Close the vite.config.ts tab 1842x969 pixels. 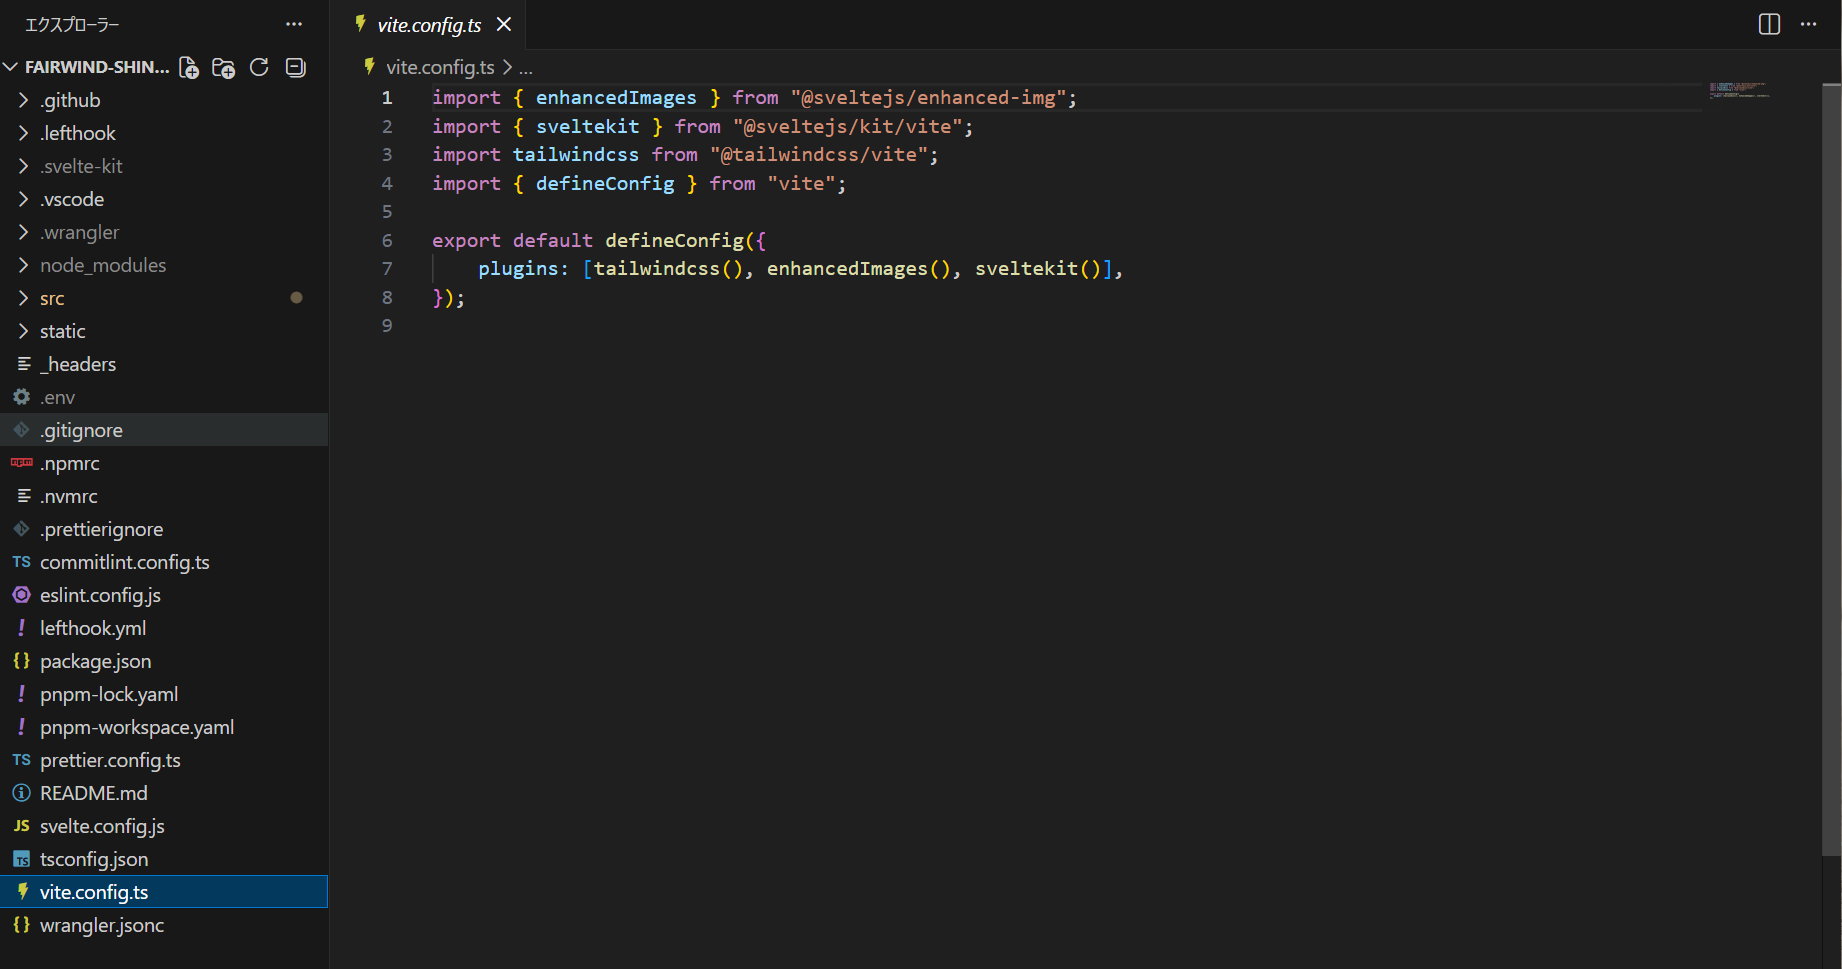pos(504,24)
